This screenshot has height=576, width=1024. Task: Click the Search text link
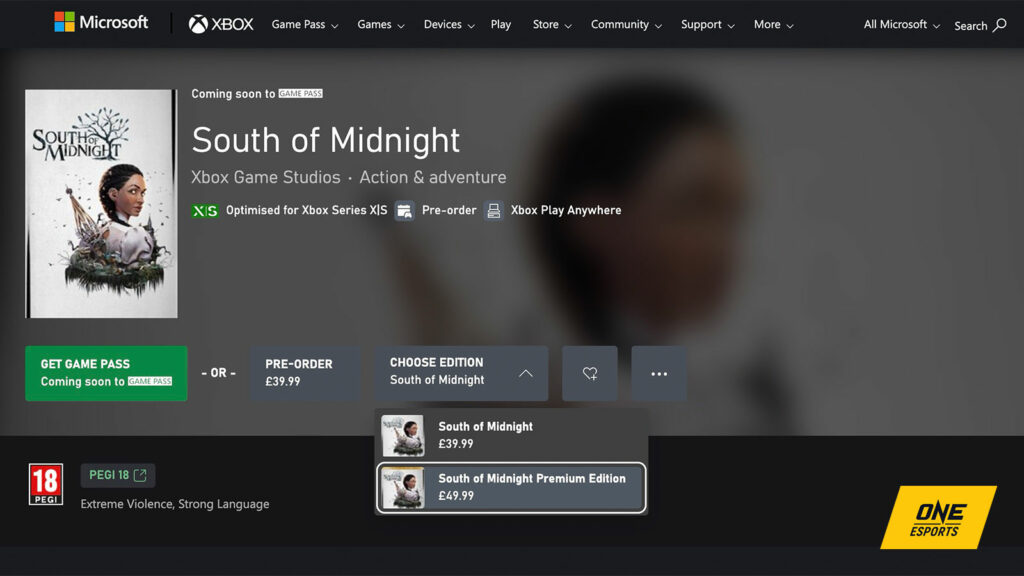(x=970, y=26)
